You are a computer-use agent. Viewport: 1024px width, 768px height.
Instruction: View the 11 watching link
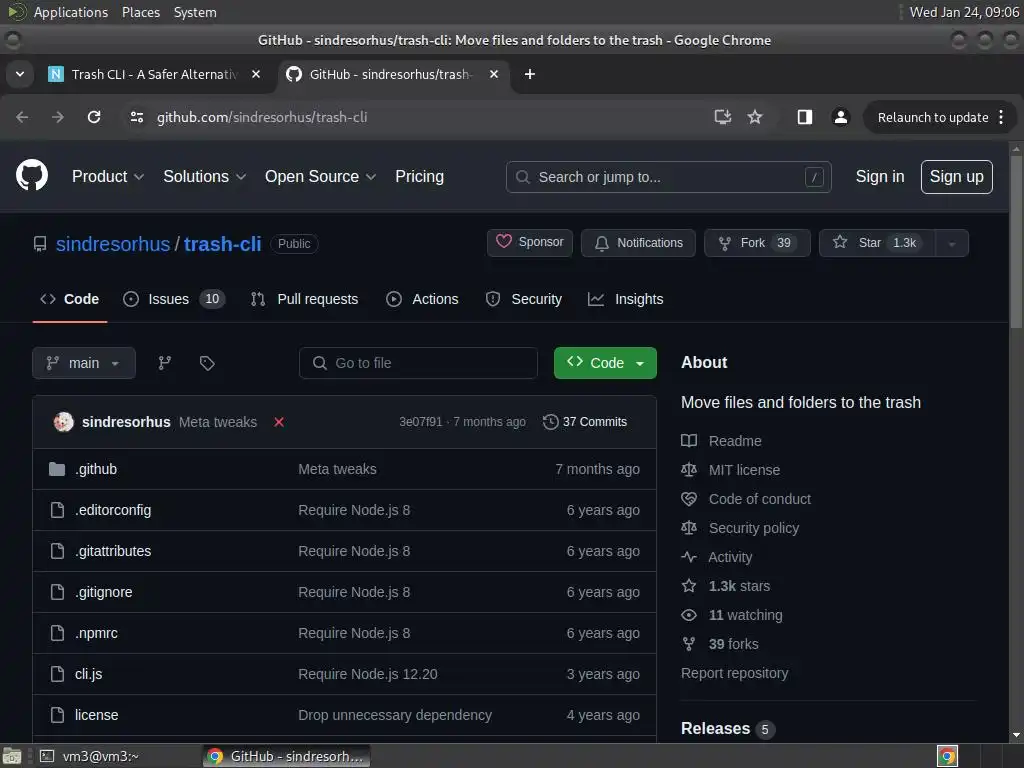coord(731,615)
